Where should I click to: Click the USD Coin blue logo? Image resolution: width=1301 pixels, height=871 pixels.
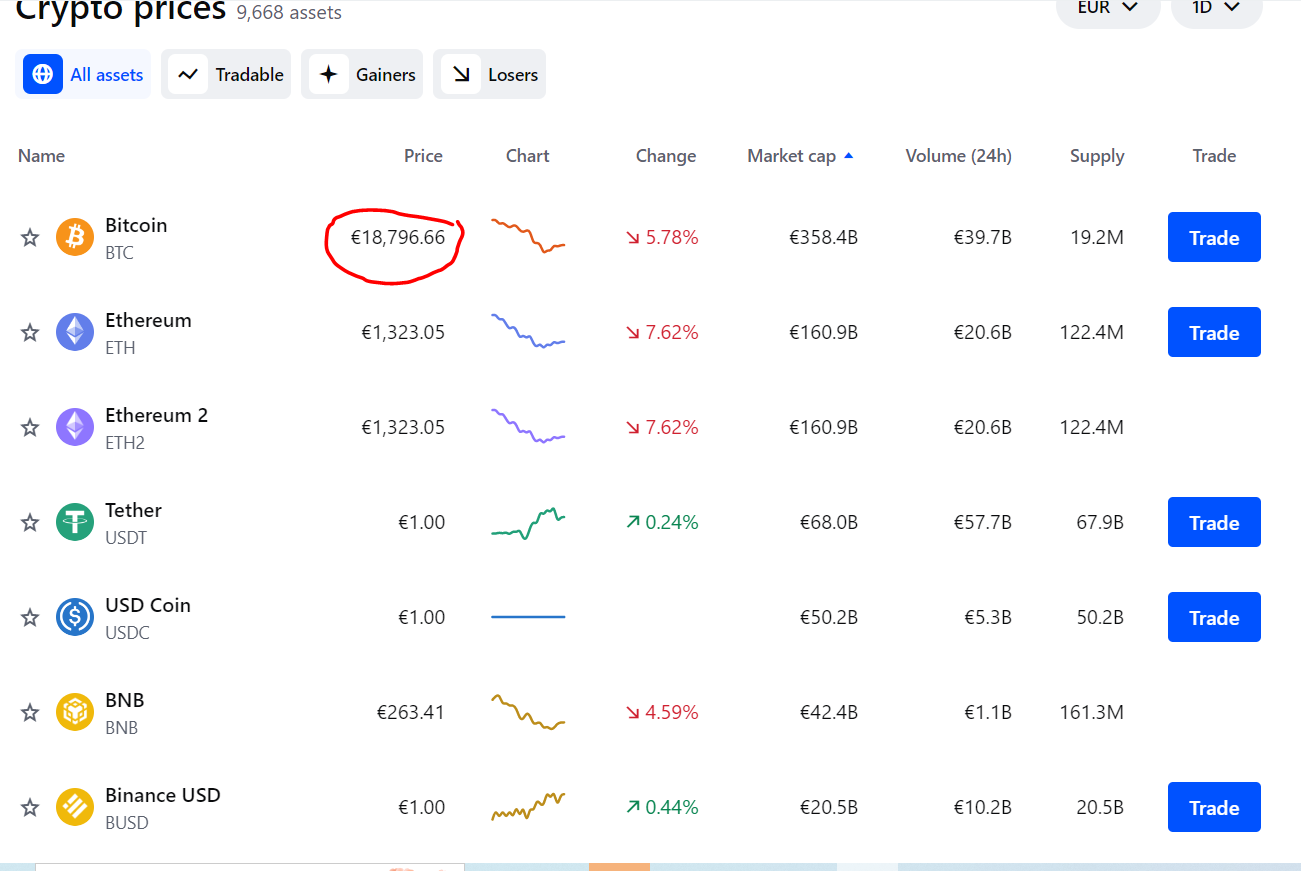75,617
